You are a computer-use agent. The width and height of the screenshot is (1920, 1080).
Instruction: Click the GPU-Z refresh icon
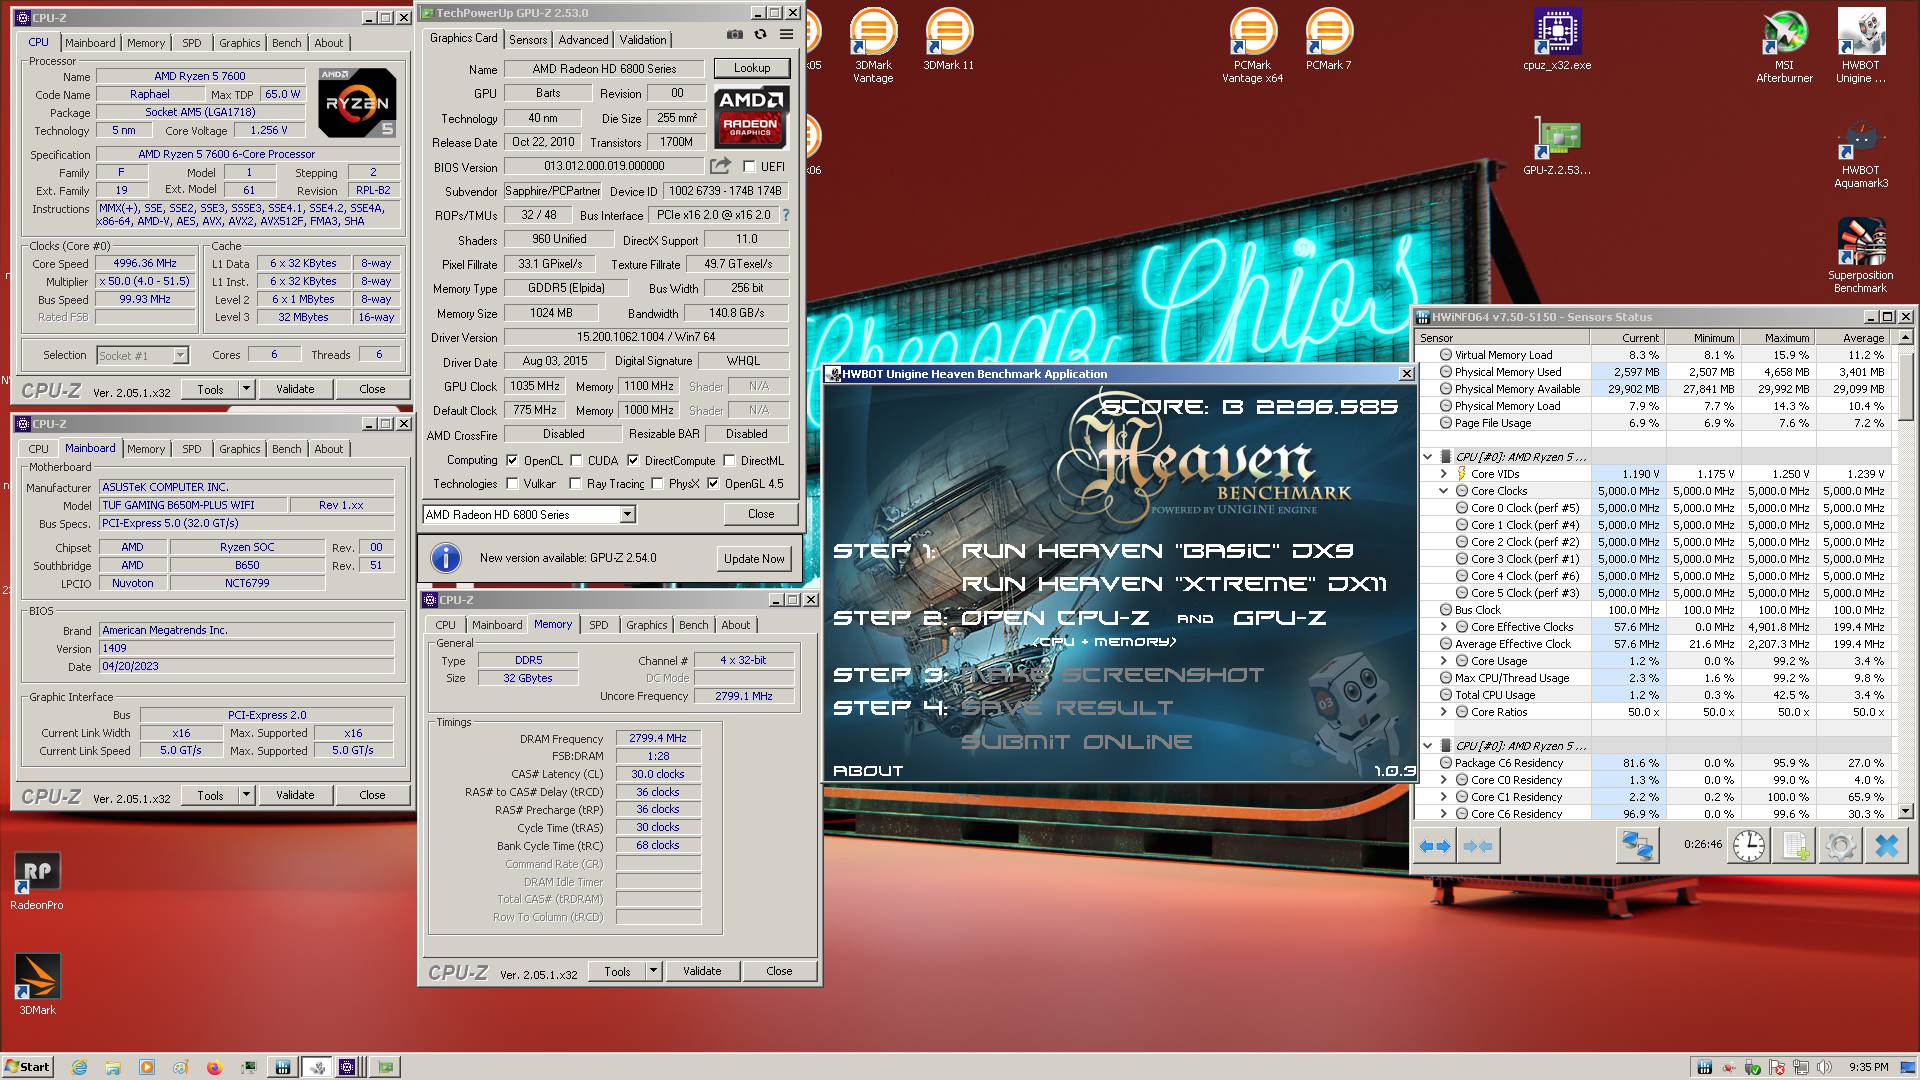(760, 34)
